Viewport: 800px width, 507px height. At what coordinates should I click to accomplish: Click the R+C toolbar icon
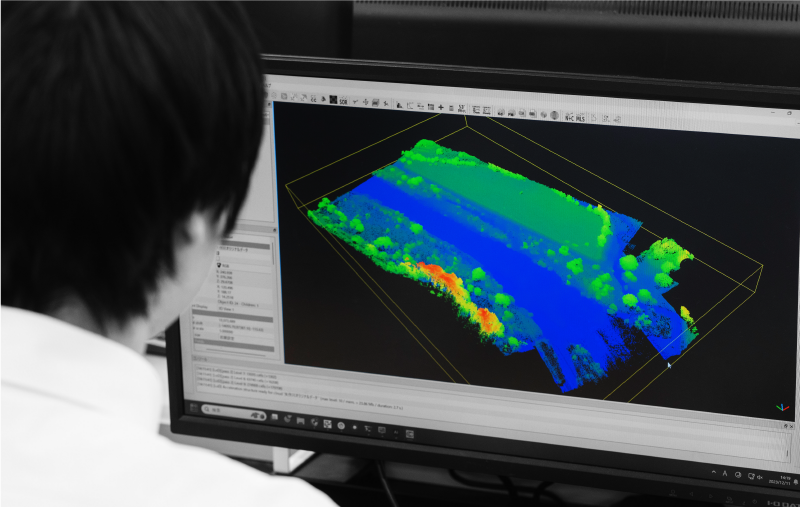click(570, 116)
